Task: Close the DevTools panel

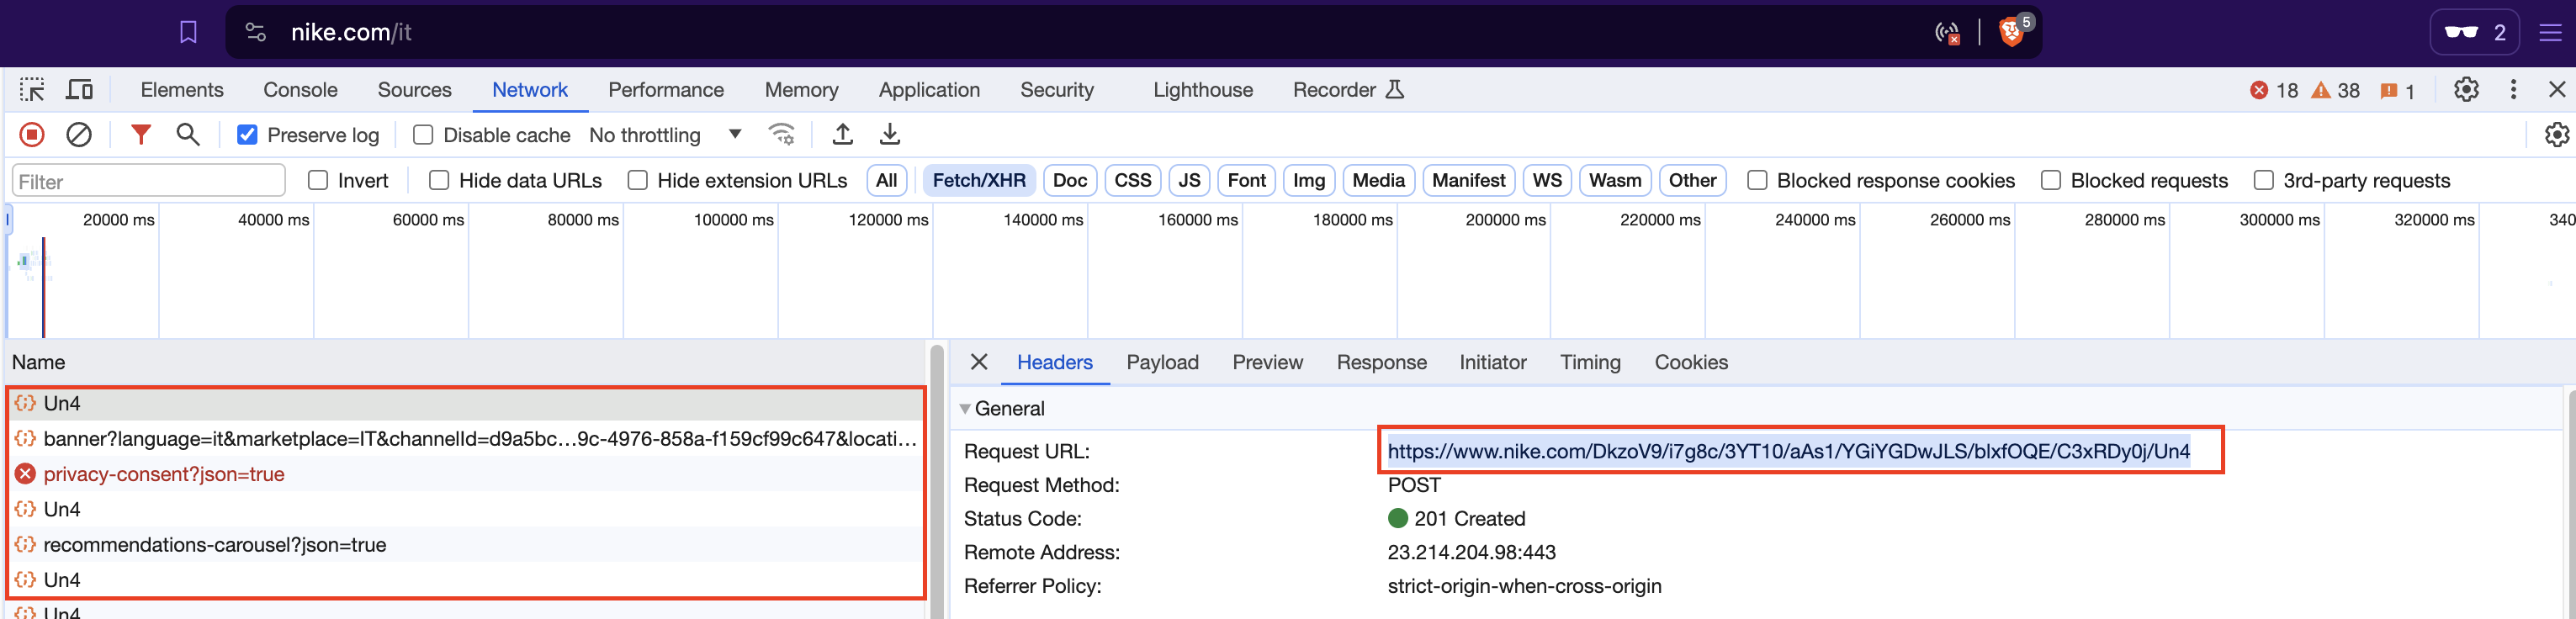Action: 2557,90
